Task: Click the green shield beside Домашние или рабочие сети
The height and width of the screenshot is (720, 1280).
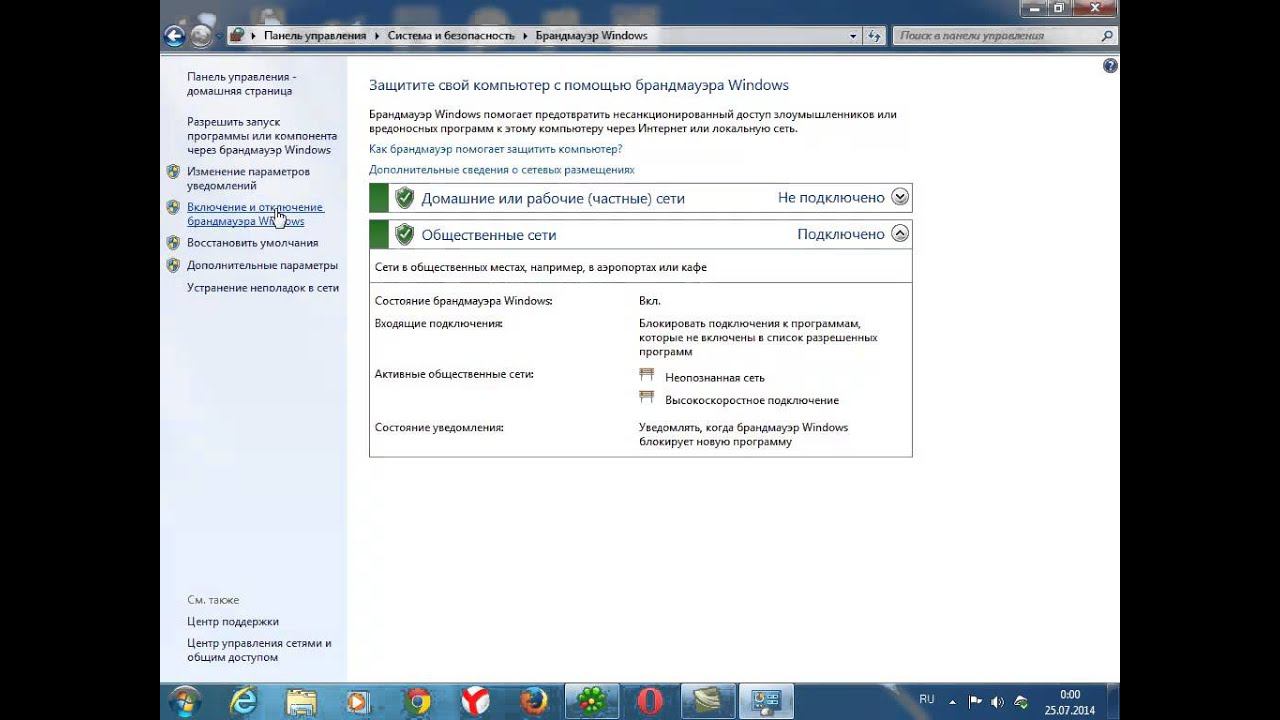Action: pyautogui.click(x=404, y=198)
